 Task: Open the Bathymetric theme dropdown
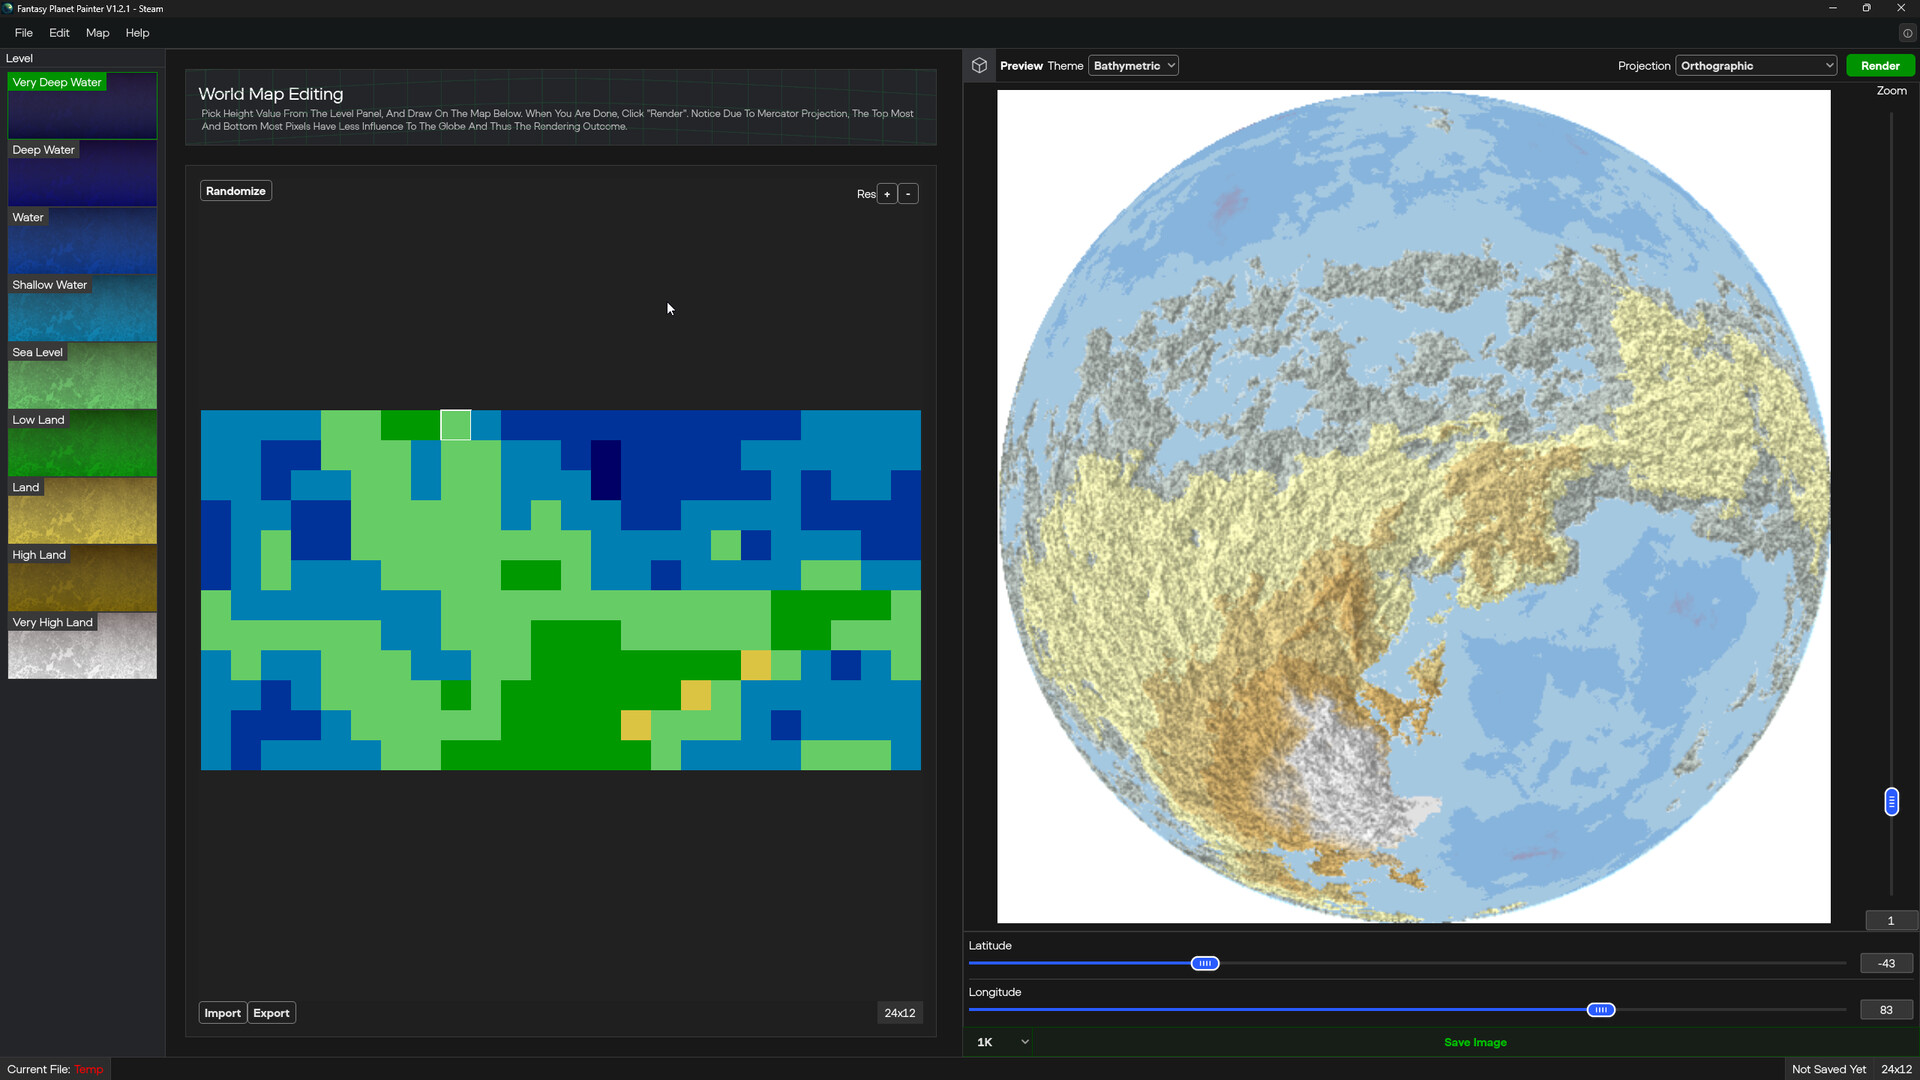[1133, 65]
